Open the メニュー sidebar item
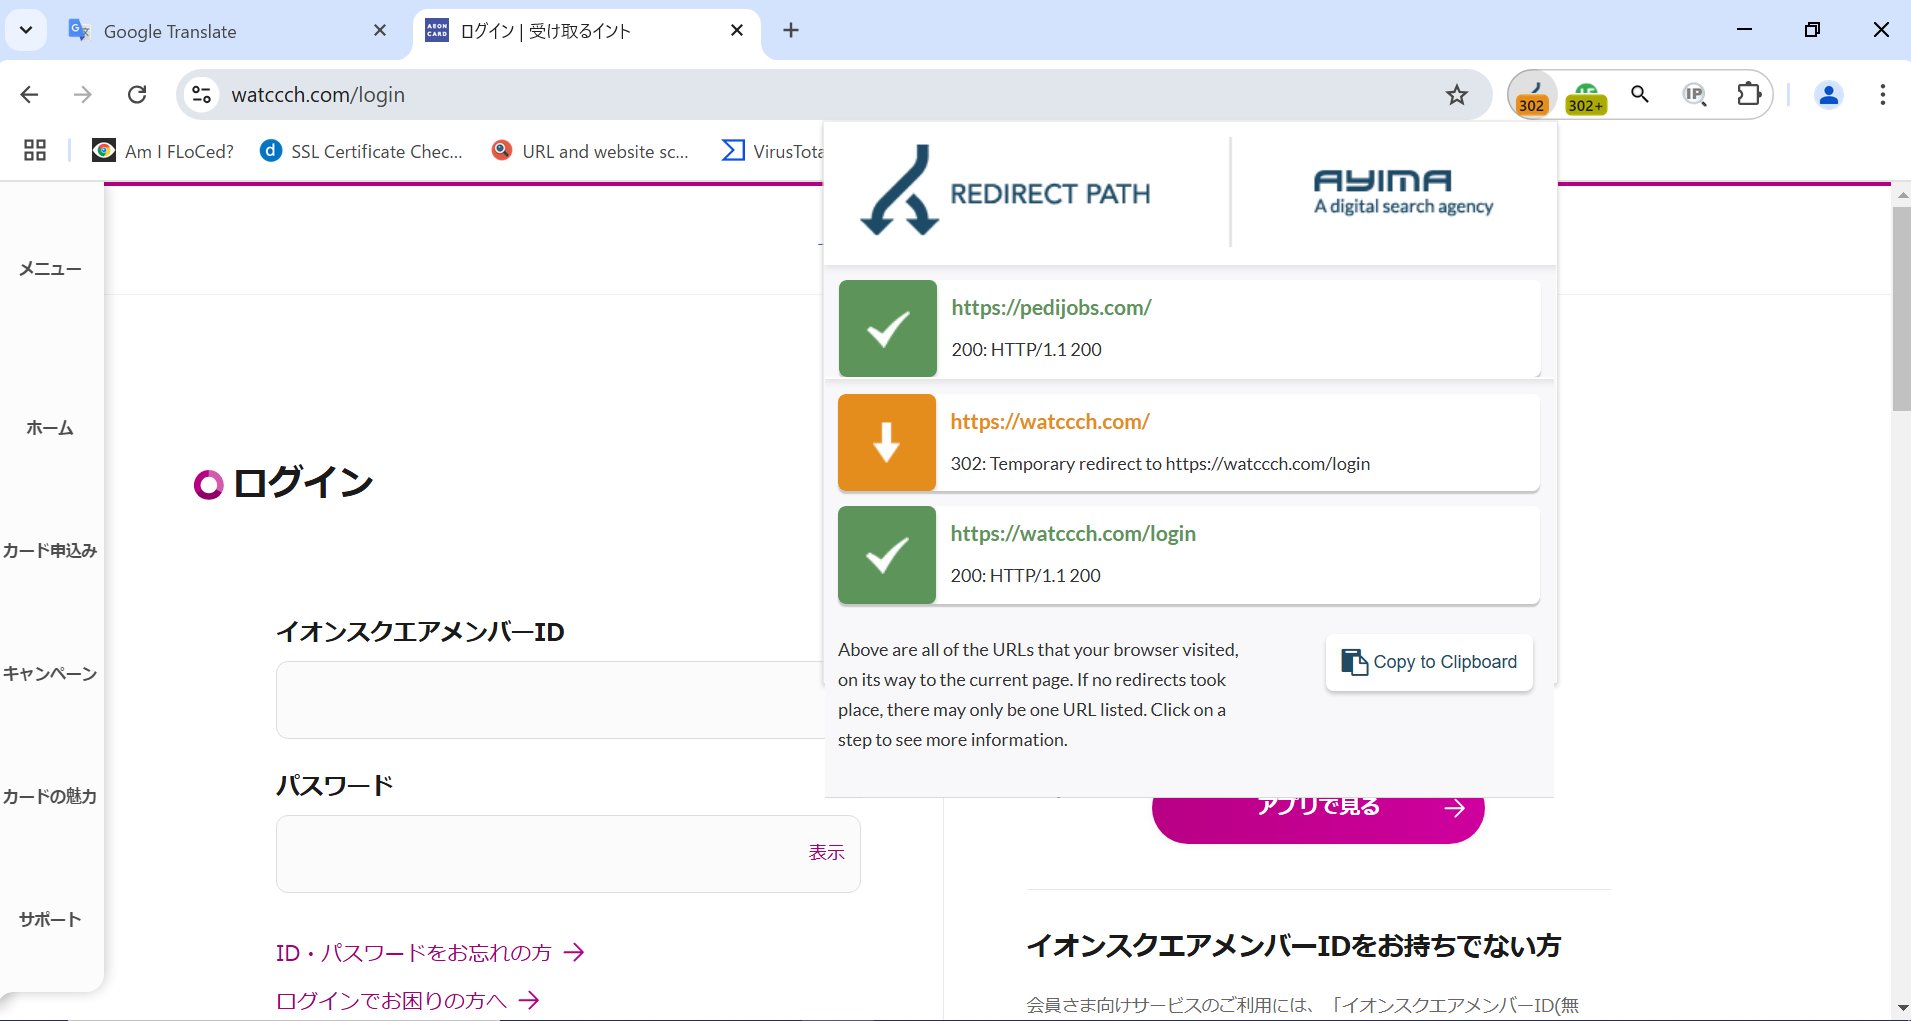 pos(50,269)
